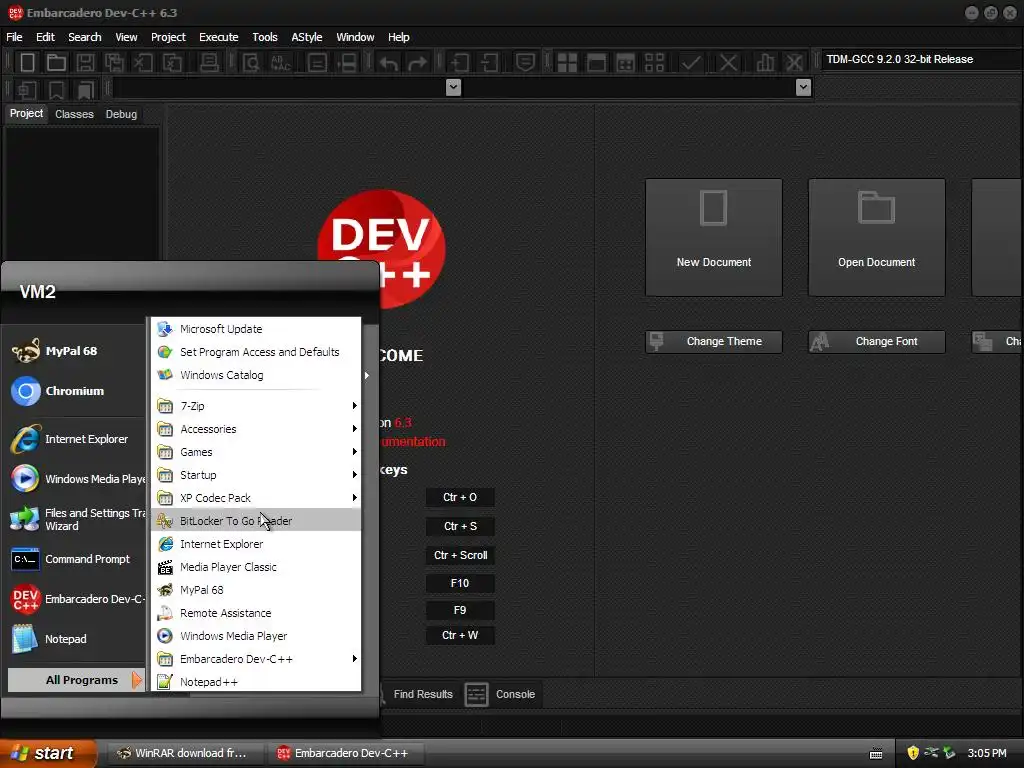Click the four-squares Compile toolbar icon

[567, 63]
